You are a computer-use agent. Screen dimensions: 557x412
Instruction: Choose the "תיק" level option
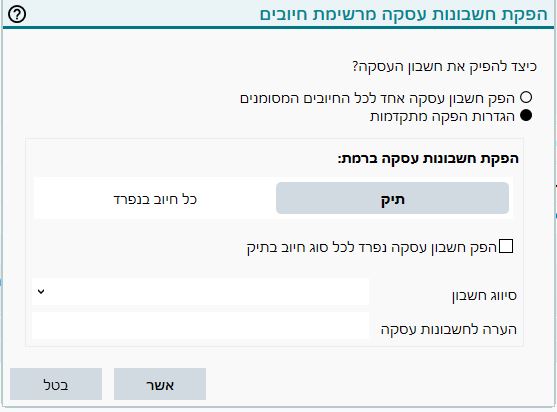coord(392,198)
